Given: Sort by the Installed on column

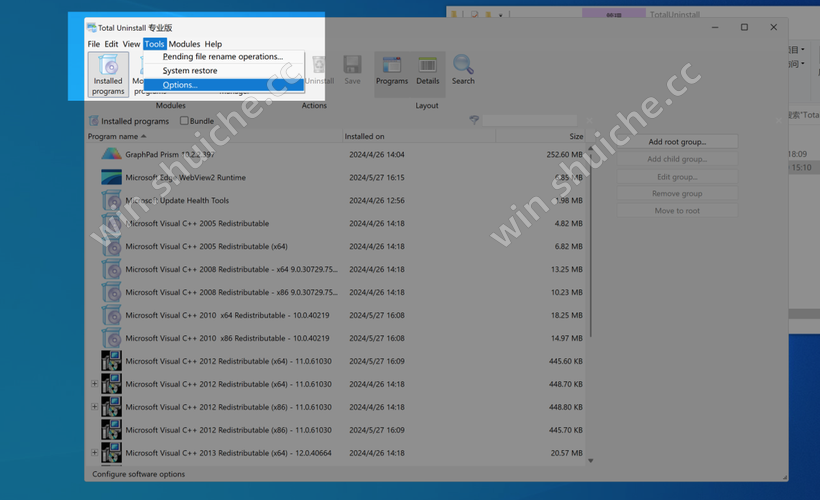Looking at the screenshot, I should coord(419,136).
